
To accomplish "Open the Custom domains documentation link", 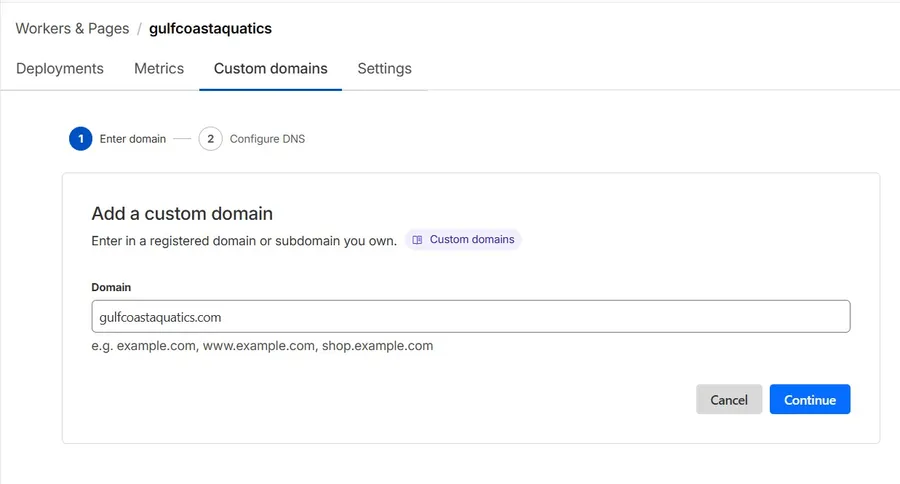I will pos(463,239).
